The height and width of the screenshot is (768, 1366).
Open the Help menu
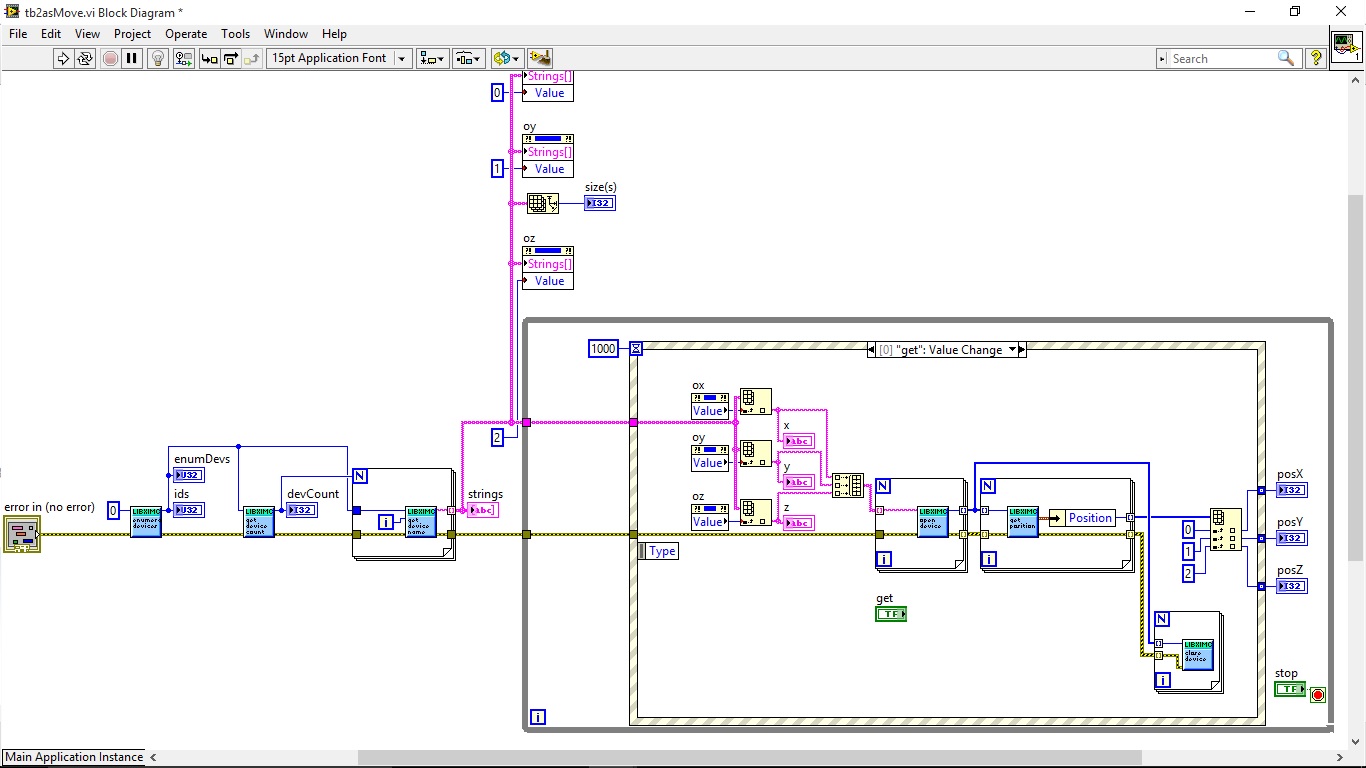[x=334, y=33]
